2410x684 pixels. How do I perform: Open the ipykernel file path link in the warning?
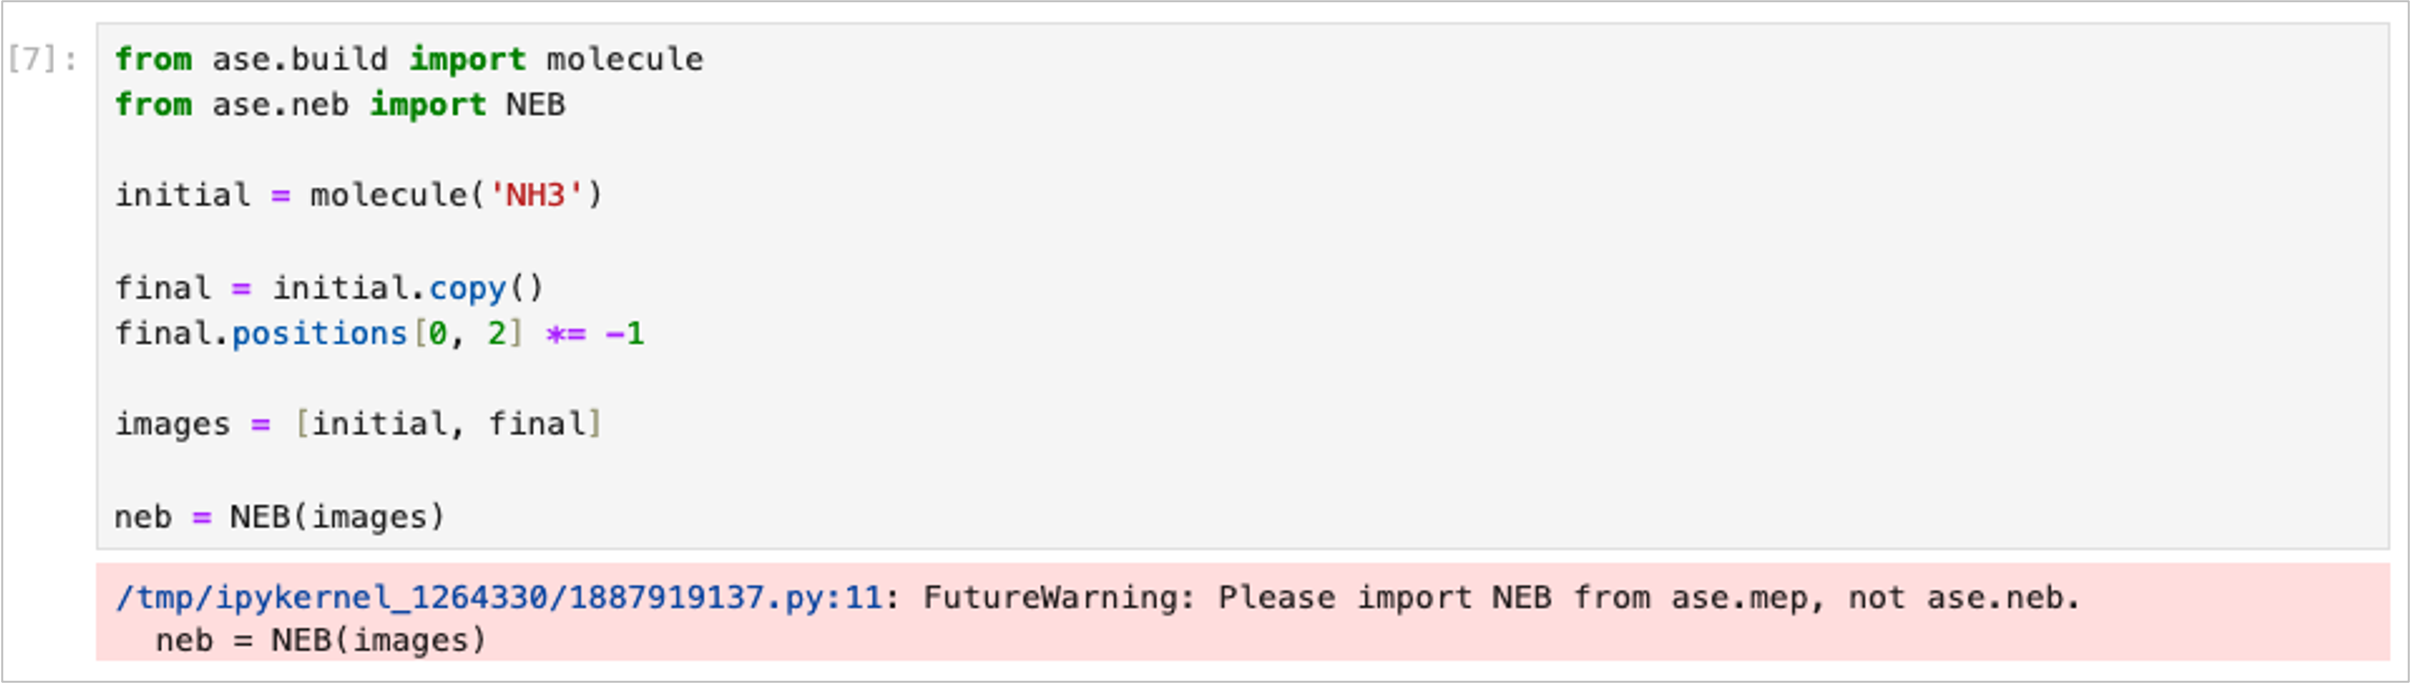(498, 598)
